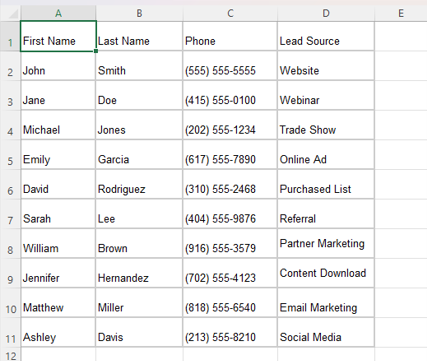Select the Content Download cell
Viewport: 427px width, 361px height.
326,273
